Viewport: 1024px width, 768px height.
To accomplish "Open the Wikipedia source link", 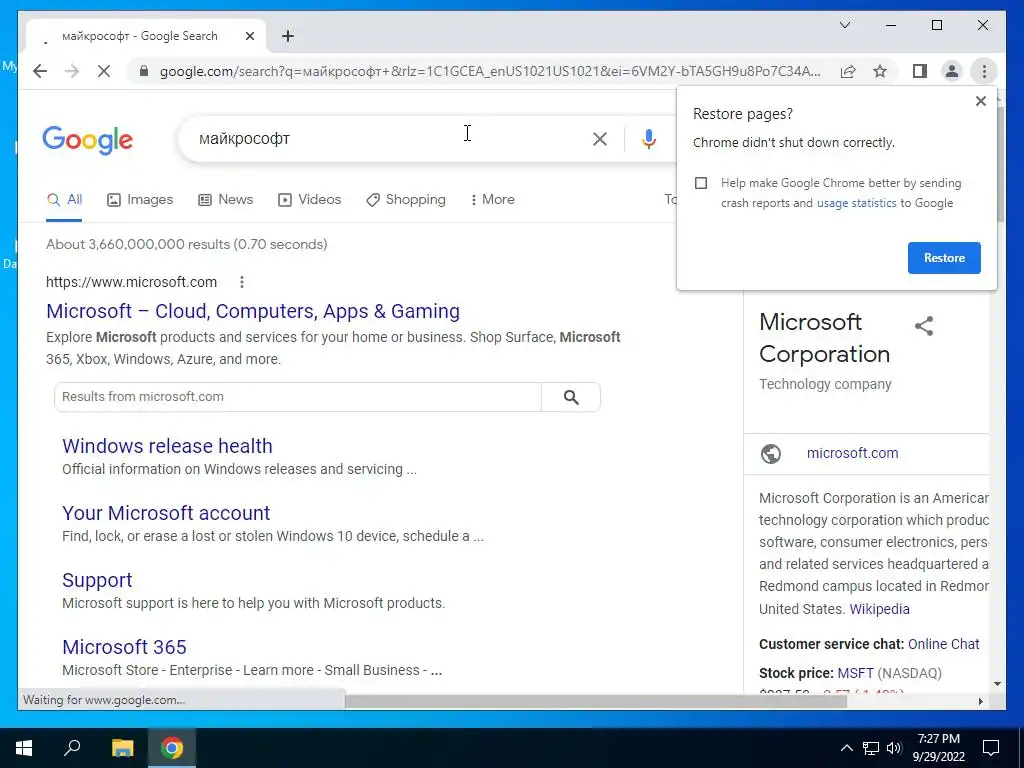I will click(x=879, y=609).
